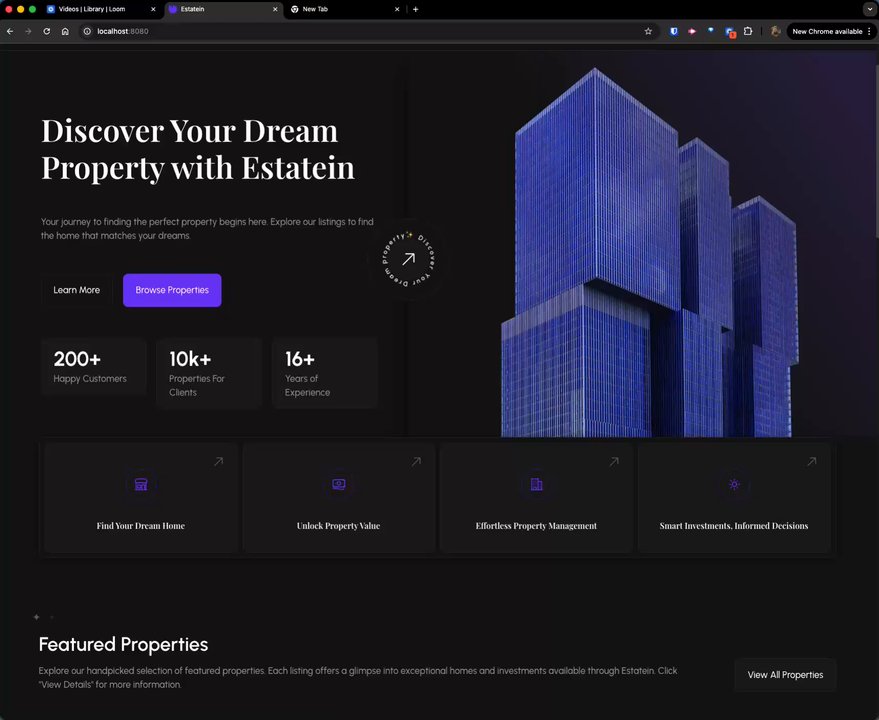The width and height of the screenshot is (879, 720).
Task: Open arrow on Smart Investments card
Action: coord(812,461)
